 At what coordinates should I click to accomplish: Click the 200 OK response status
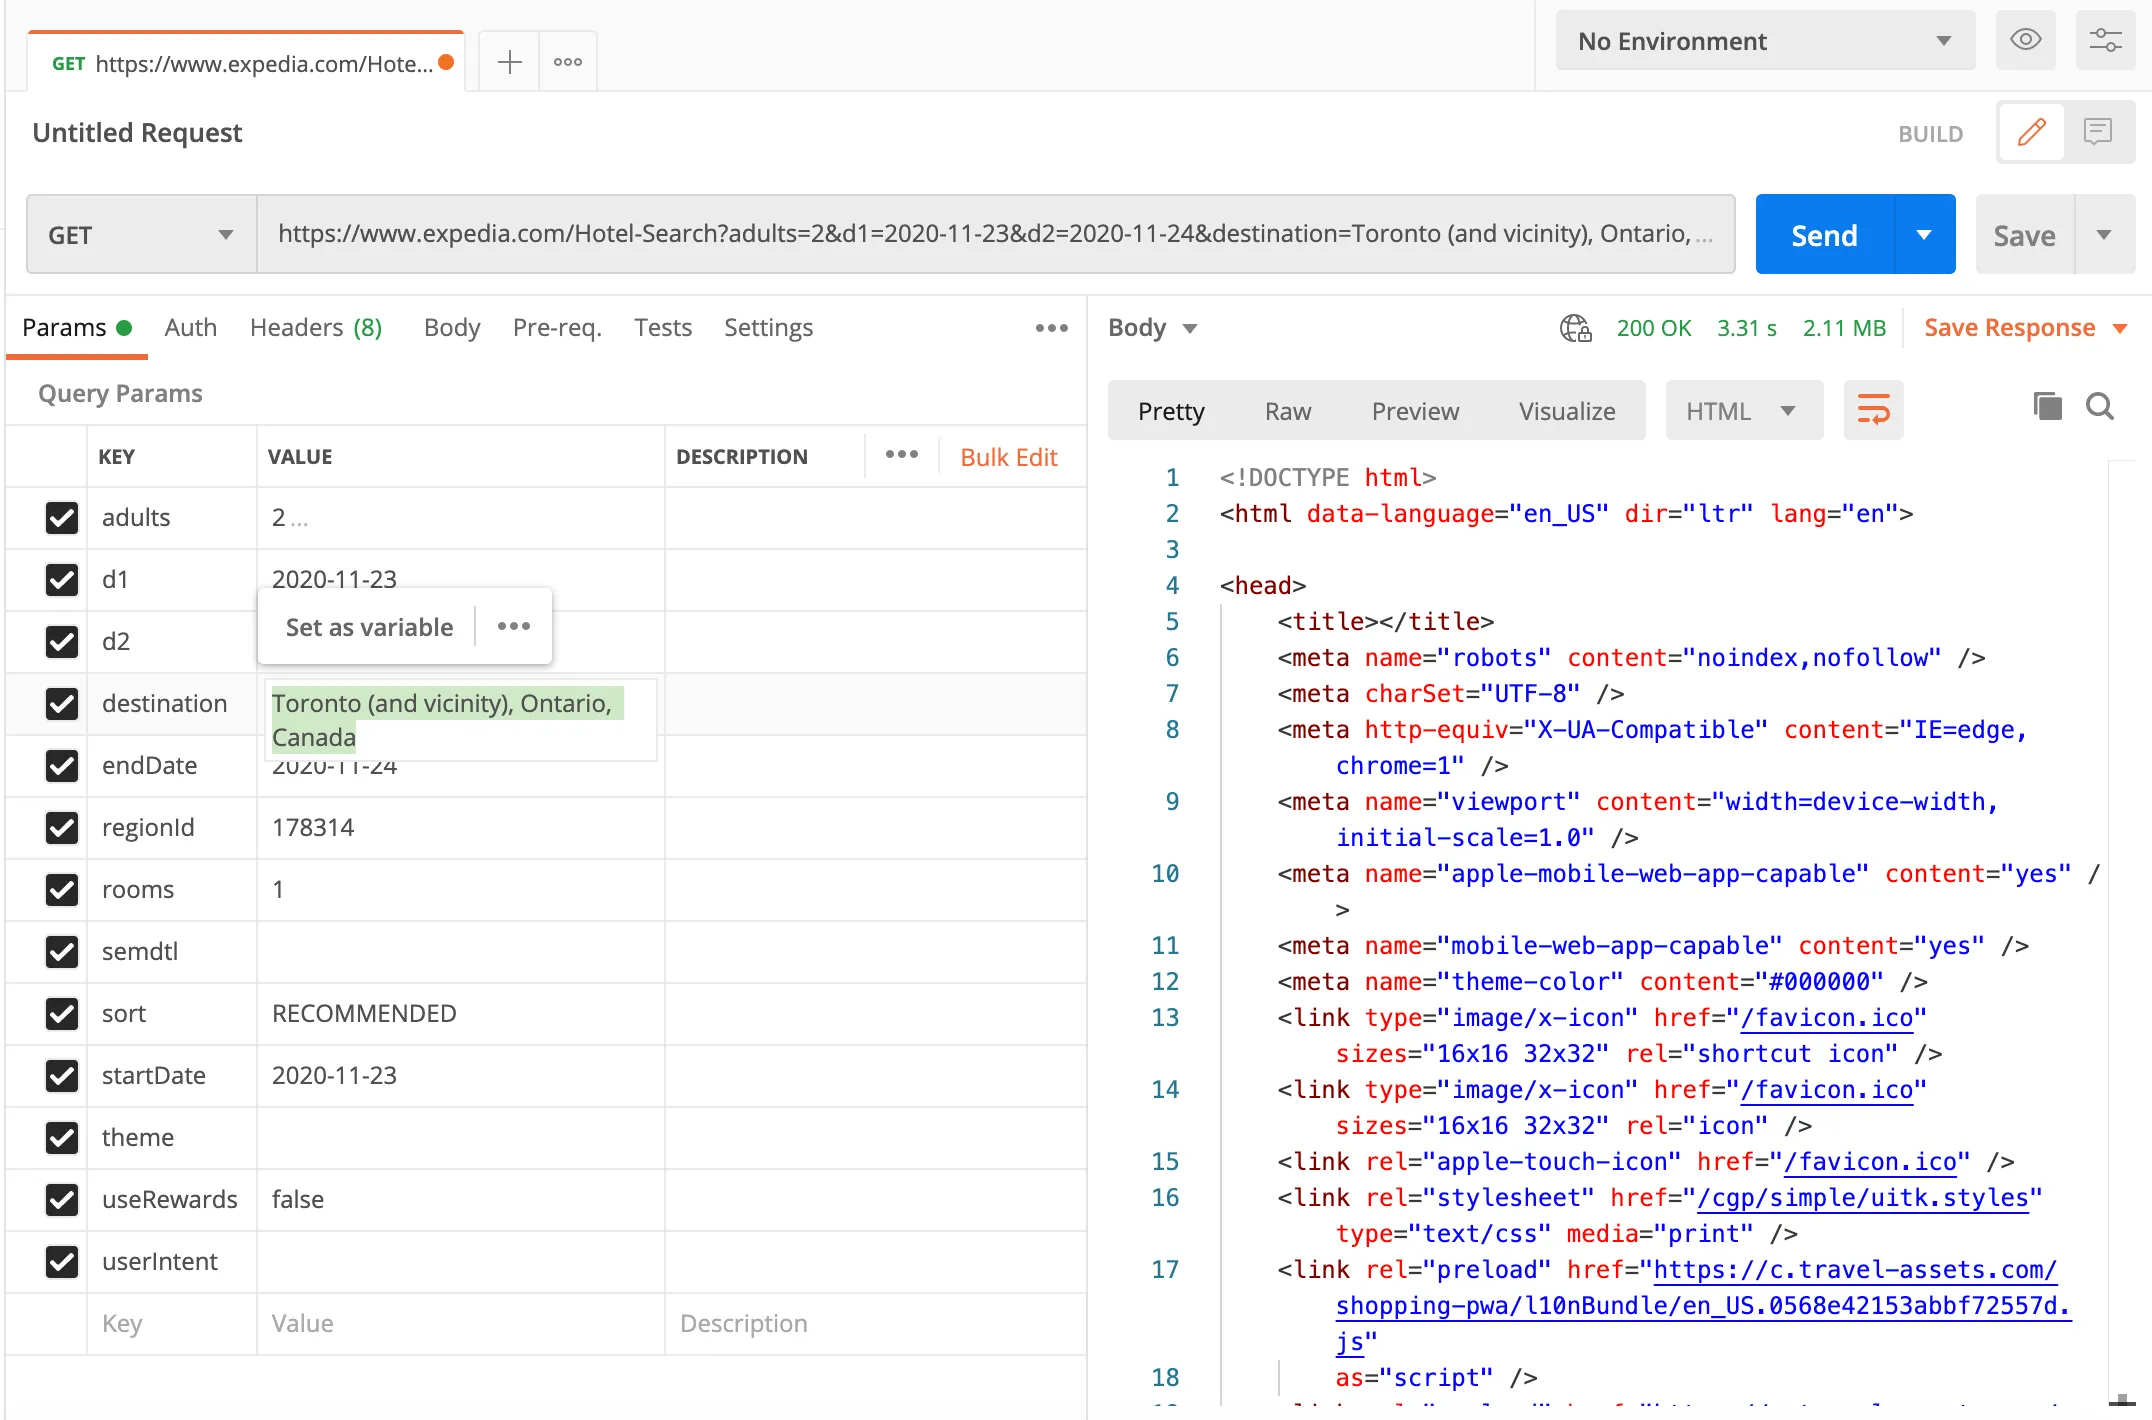[1654, 328]
